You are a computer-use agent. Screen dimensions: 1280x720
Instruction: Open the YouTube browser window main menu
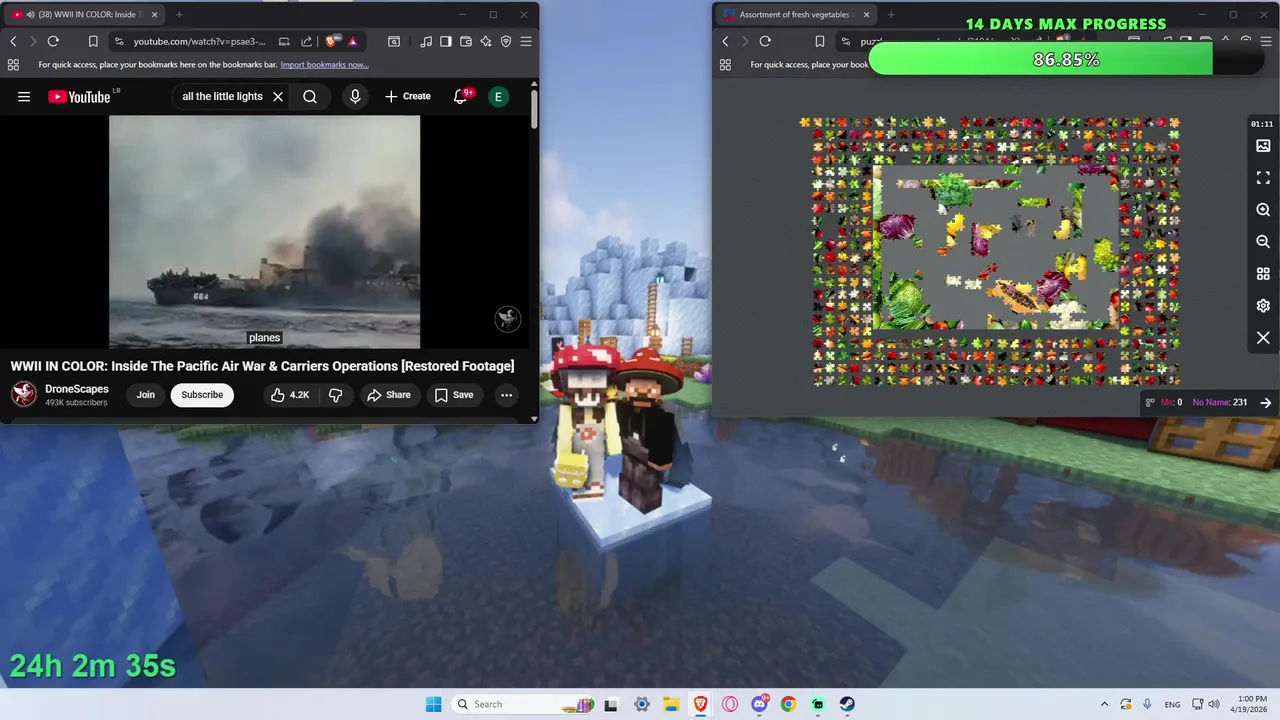coord(526,41)
